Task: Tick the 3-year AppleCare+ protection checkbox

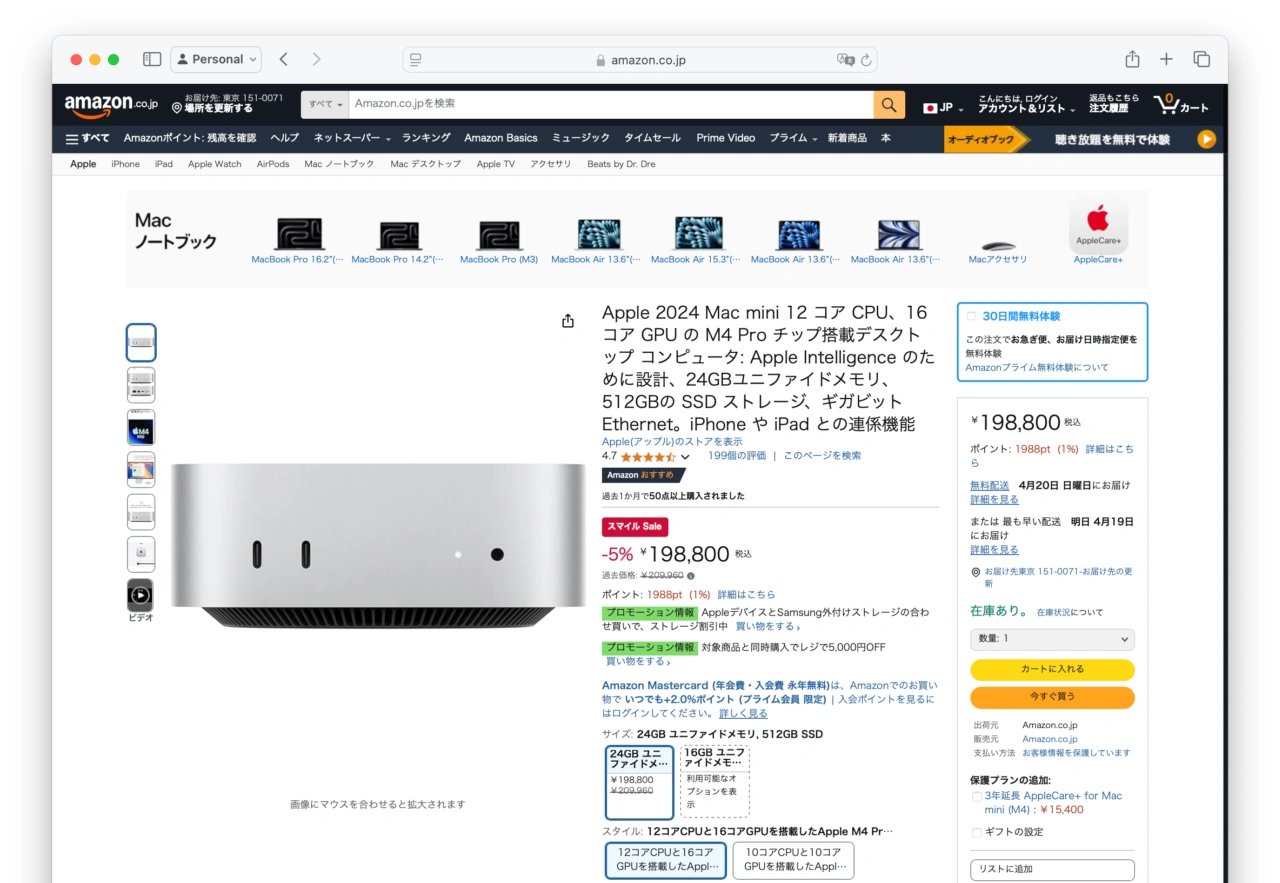Action: tap(977, 797)
